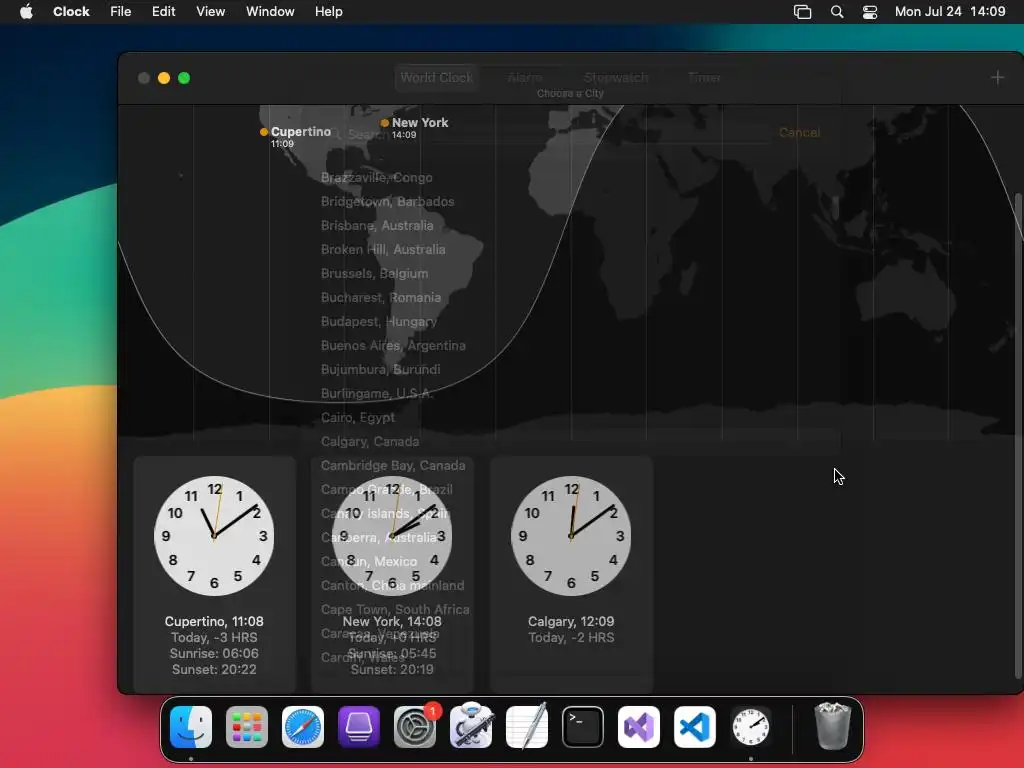Viewport: 1024px width, 768px height.
Task: Open TextEdit from the Dock
Action: tap(527, 727)
